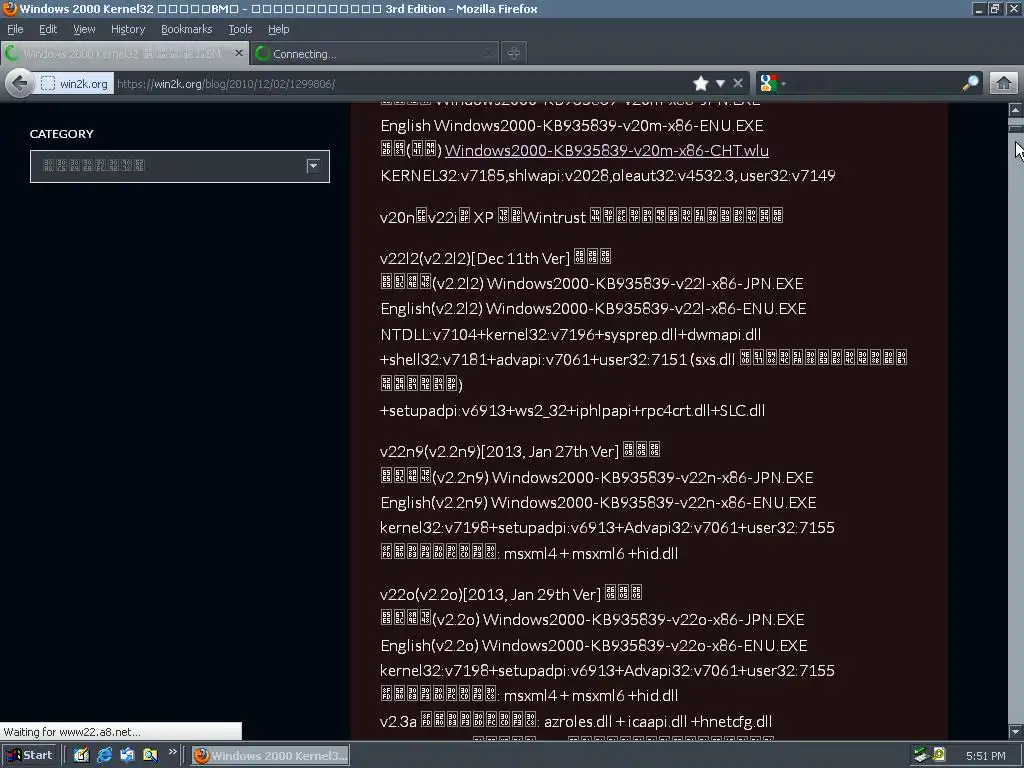Image resolution: width=1024 pixels, height=768 pixels.
Task: Click the Windows2000-KB935839-v22l-x86-JPN.EXE line
Action: click(x=592, y=283)
